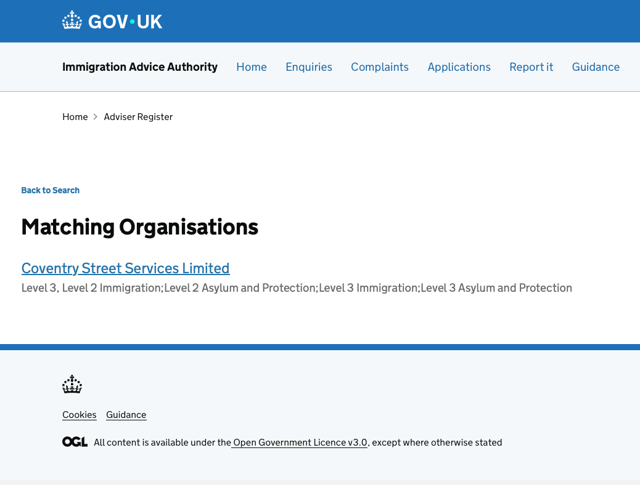640x485 pixels.
Task: Click the Back to Search link
Action: click(x=50, y=190)
